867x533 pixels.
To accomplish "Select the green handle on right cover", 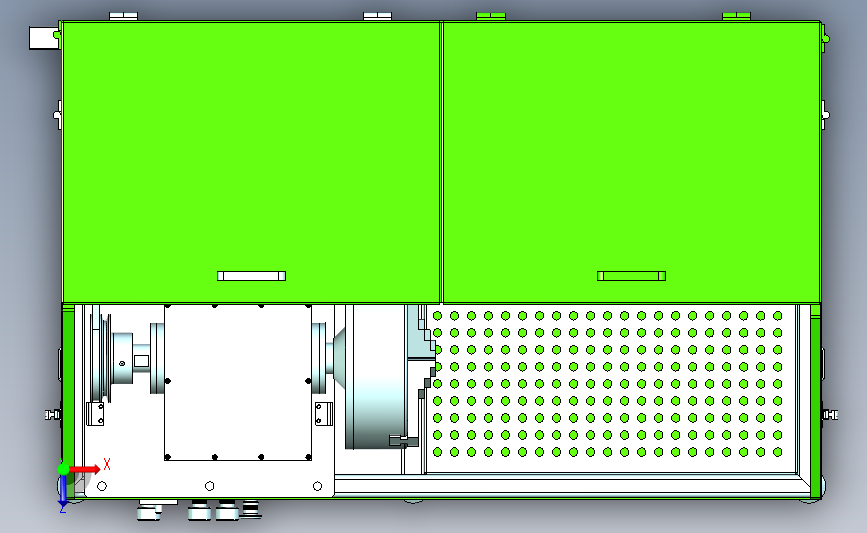I will point(631,276).
